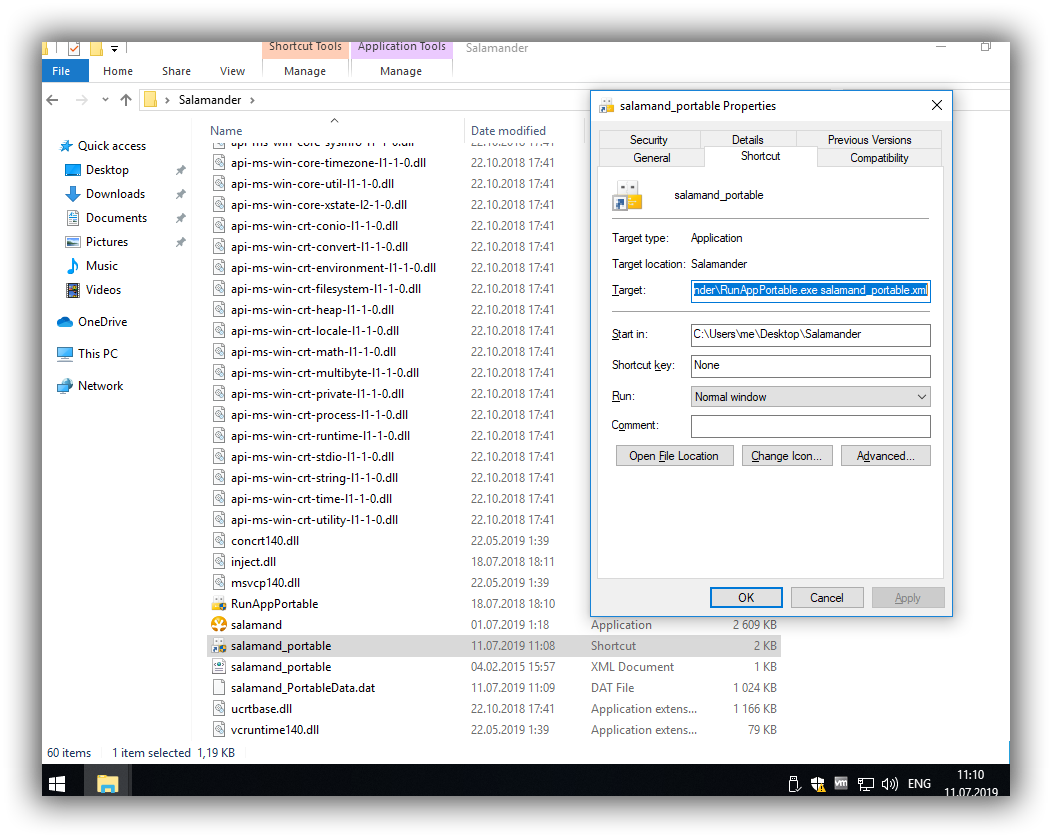Click the Start in input field
This screenshot has height=838, width=1052.
[x=810, y=335]
